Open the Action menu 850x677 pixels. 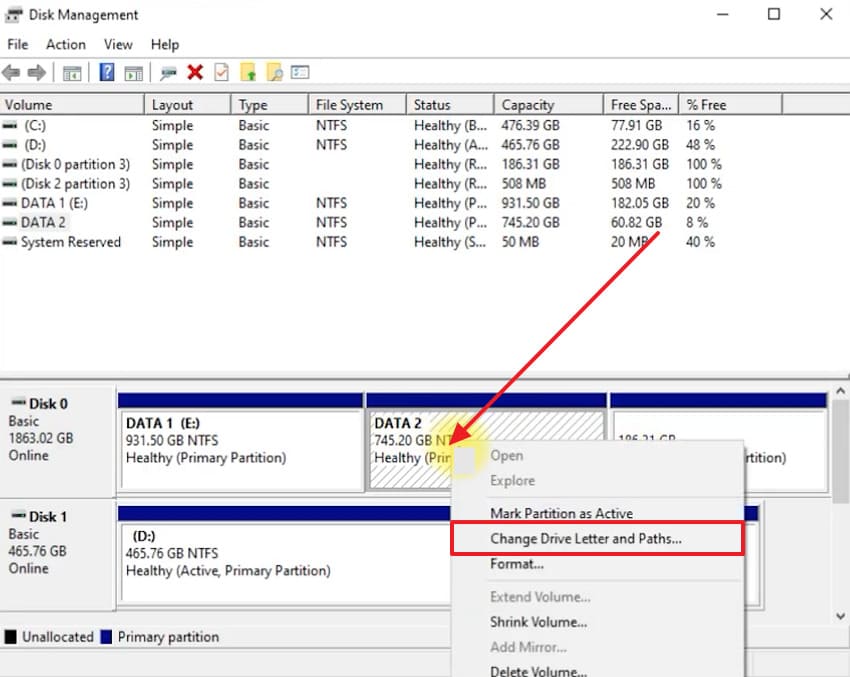click(x=65, y=44)
